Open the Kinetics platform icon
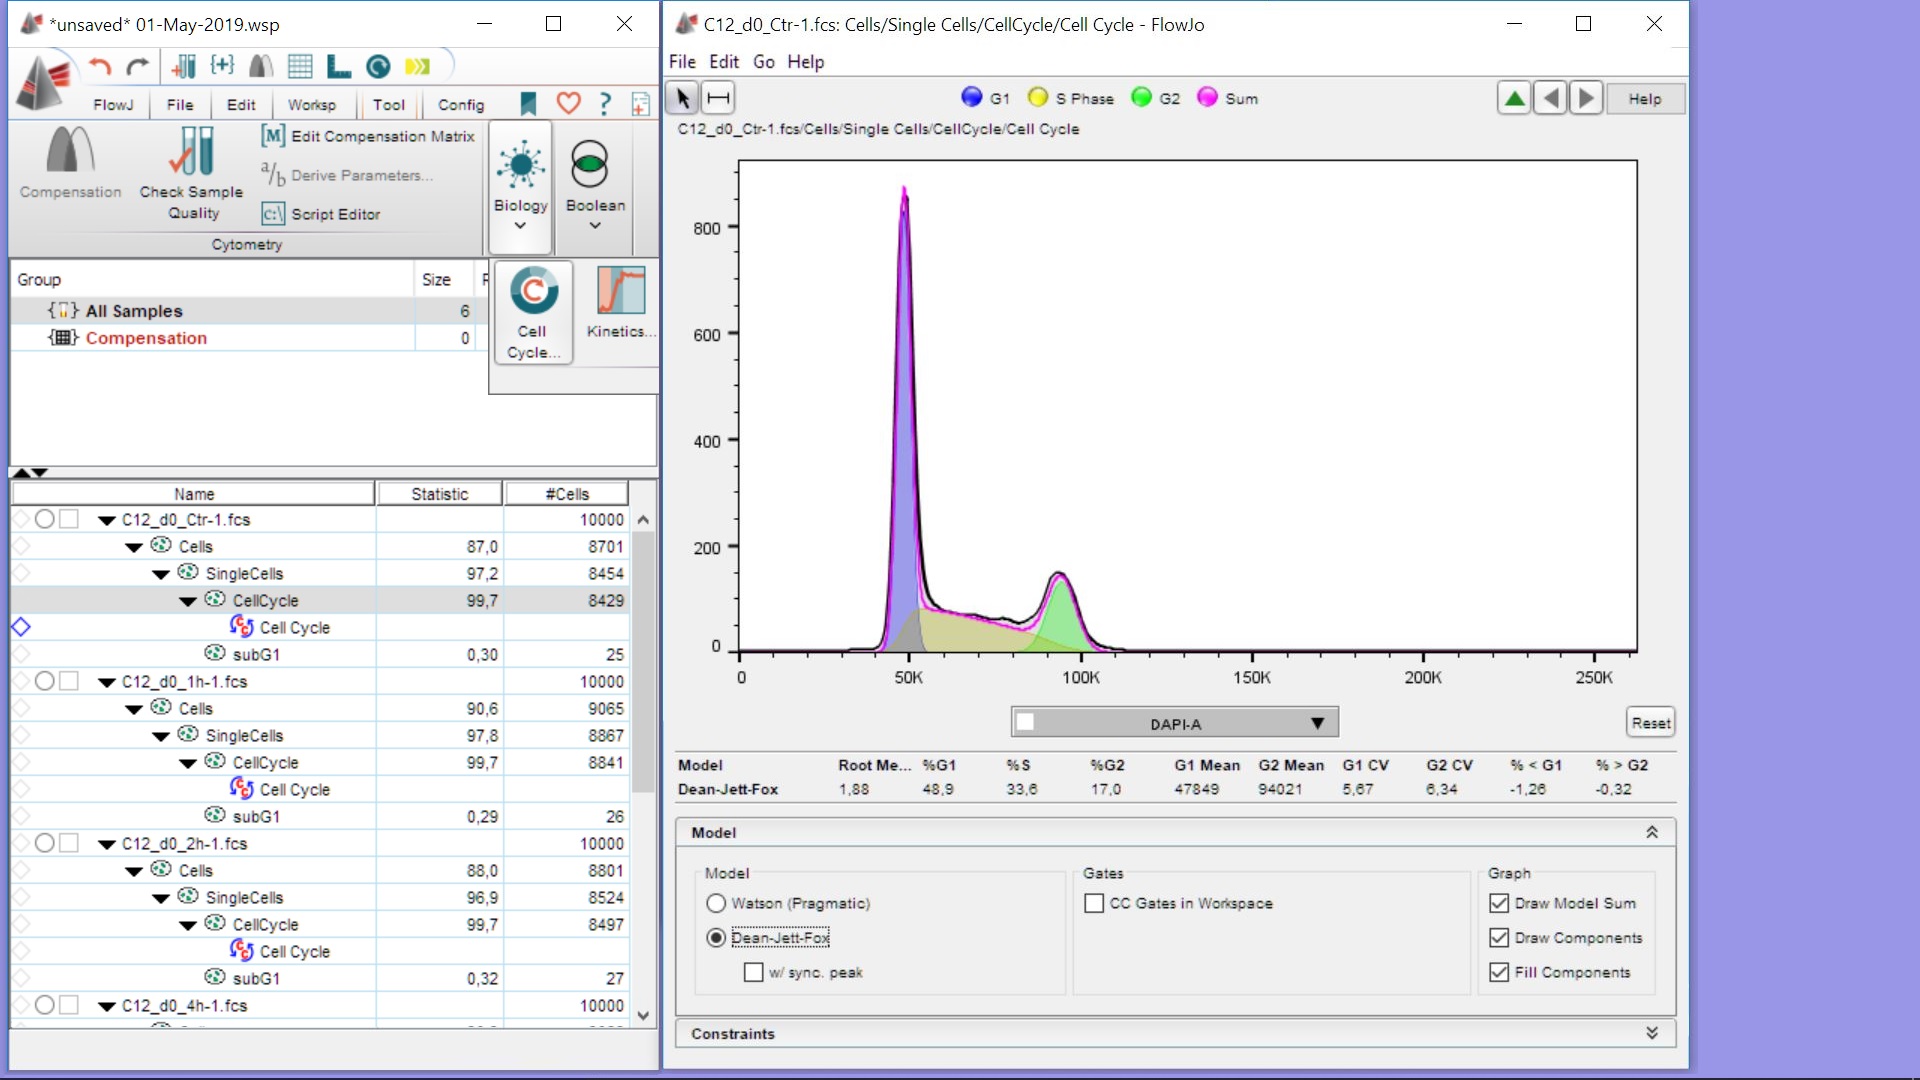 [x=620, y=302]
